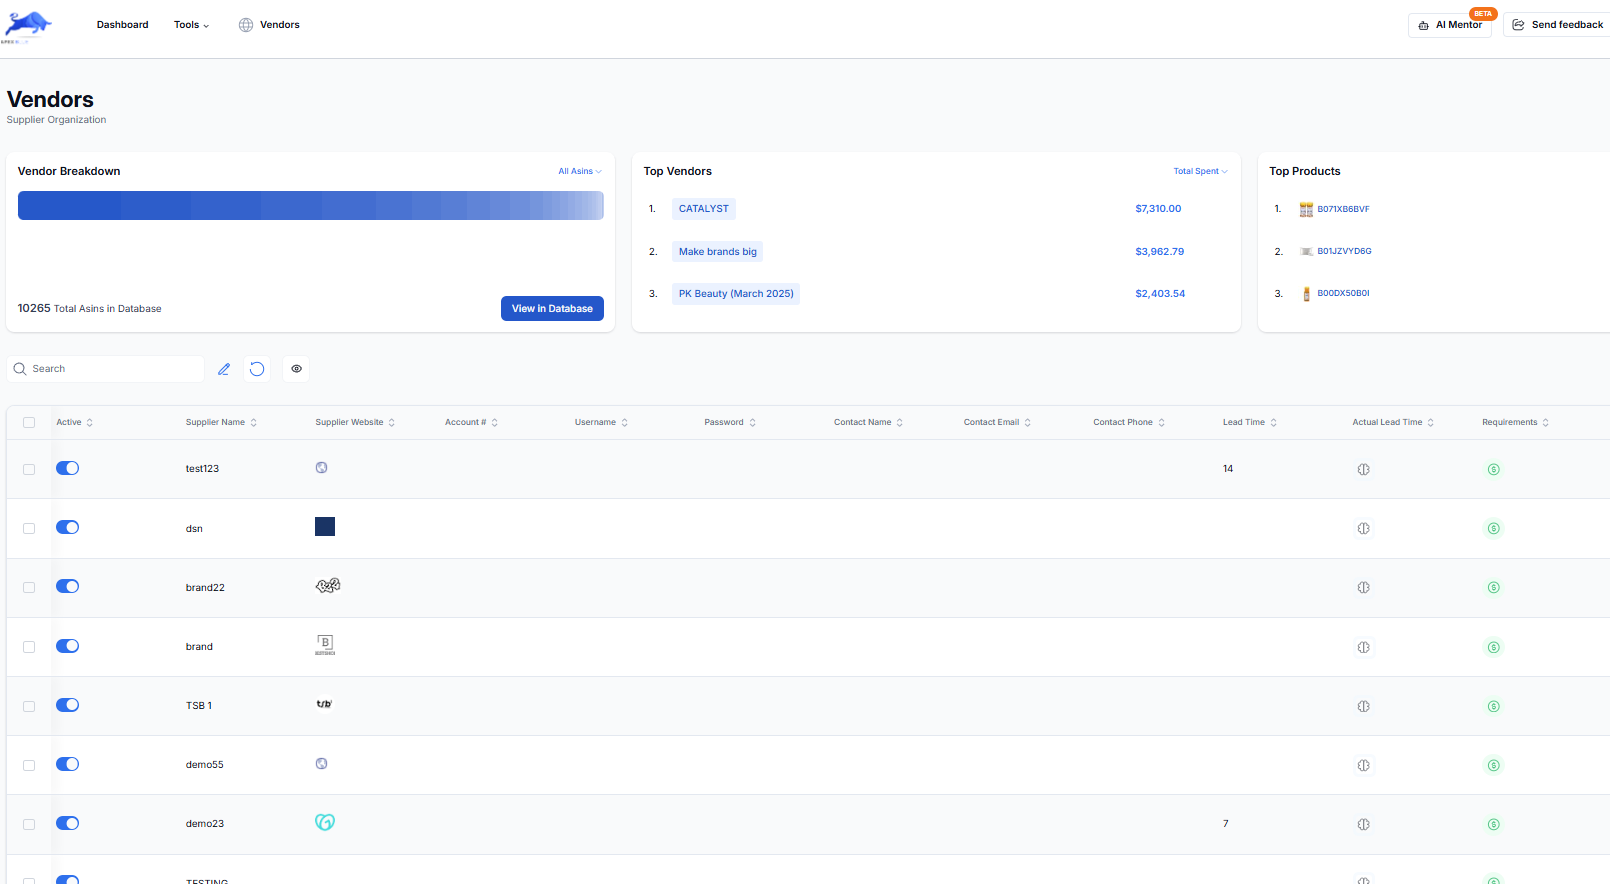Image resolution: width=1610 pixels, height=884 pixels.
Task: Open the CATALYST vendor tag
Action: point(704,209)
